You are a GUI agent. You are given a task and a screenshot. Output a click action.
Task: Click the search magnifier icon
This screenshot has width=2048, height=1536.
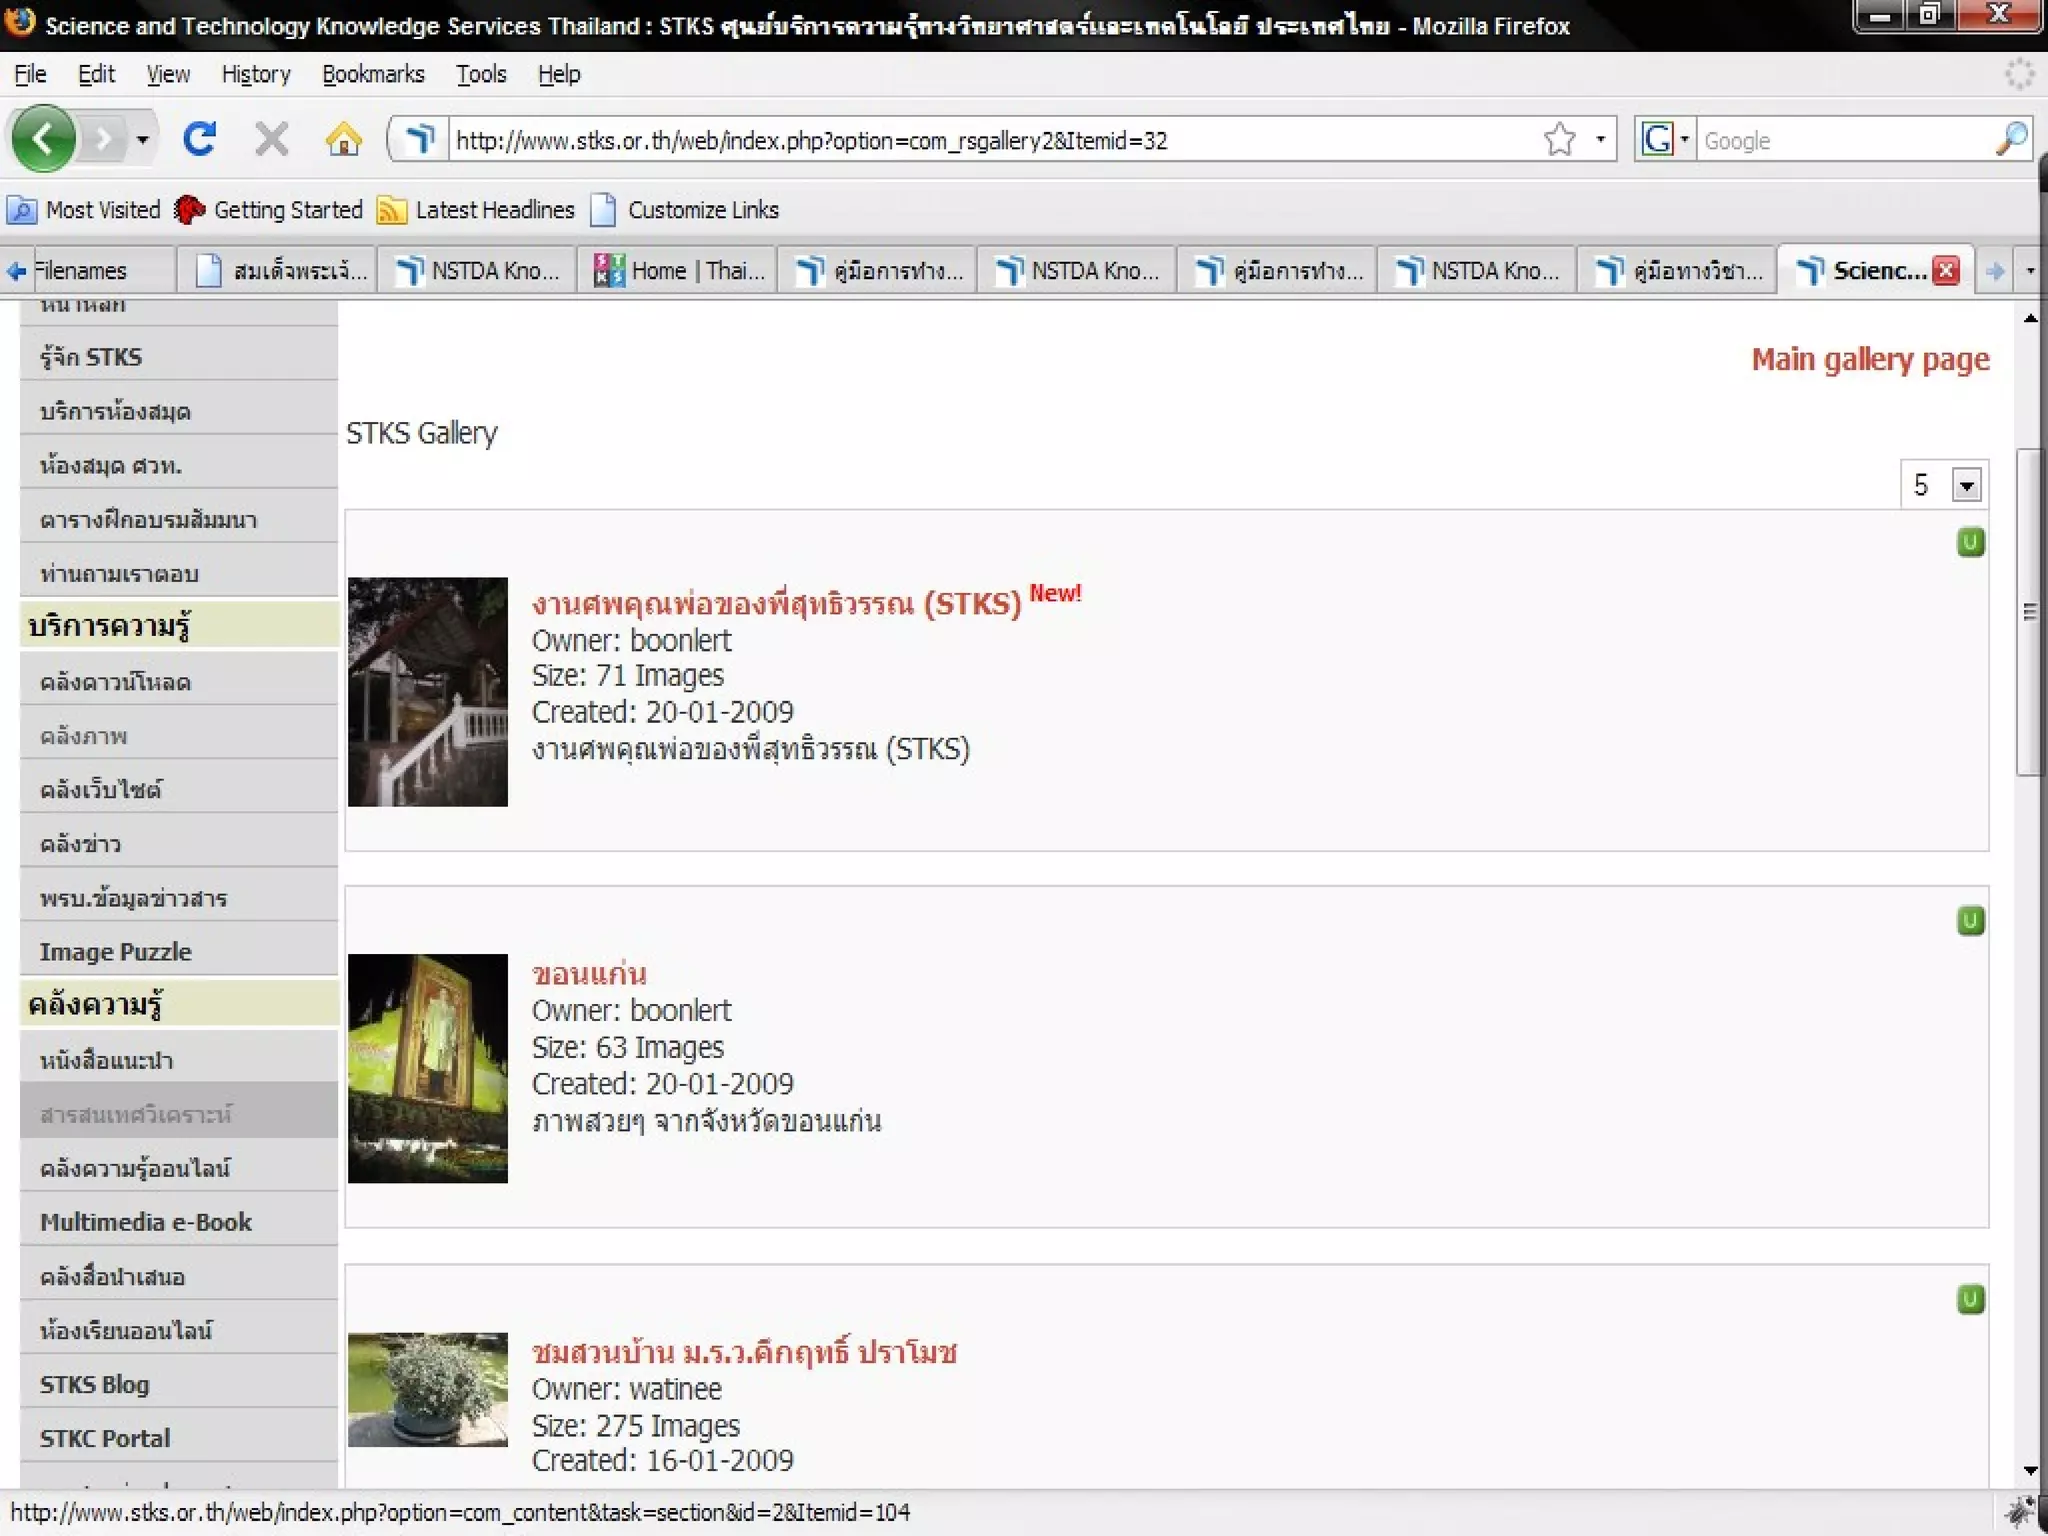[x=2011, y=139]
